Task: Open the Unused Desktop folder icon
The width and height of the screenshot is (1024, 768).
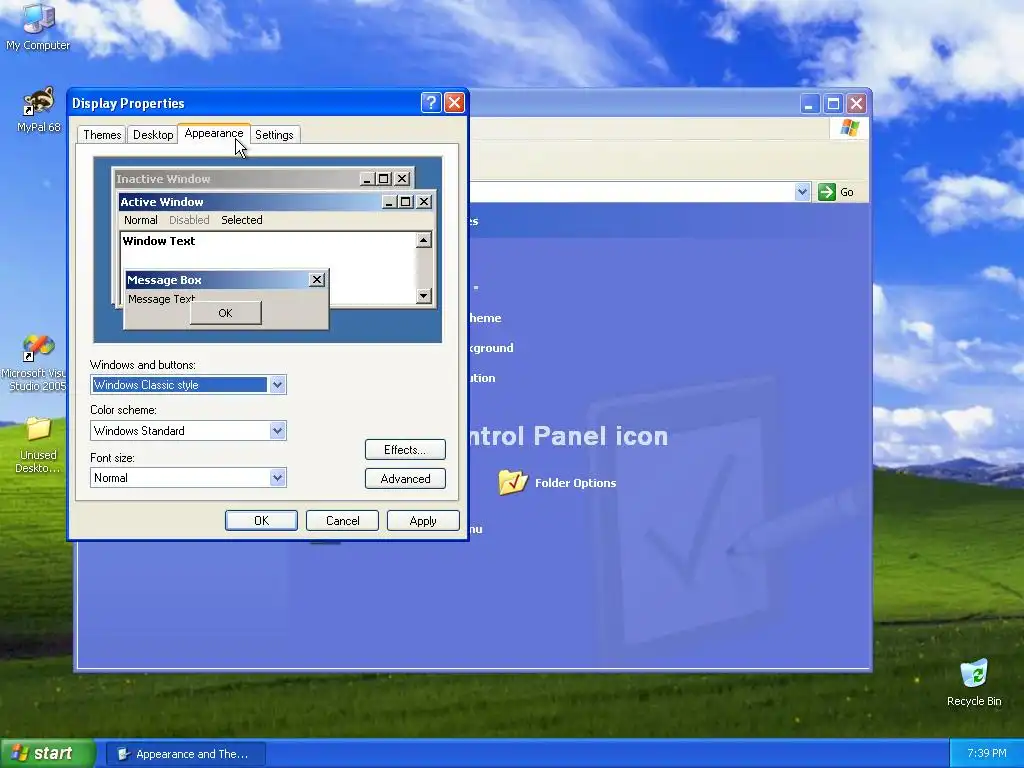Action: (38, 445)
